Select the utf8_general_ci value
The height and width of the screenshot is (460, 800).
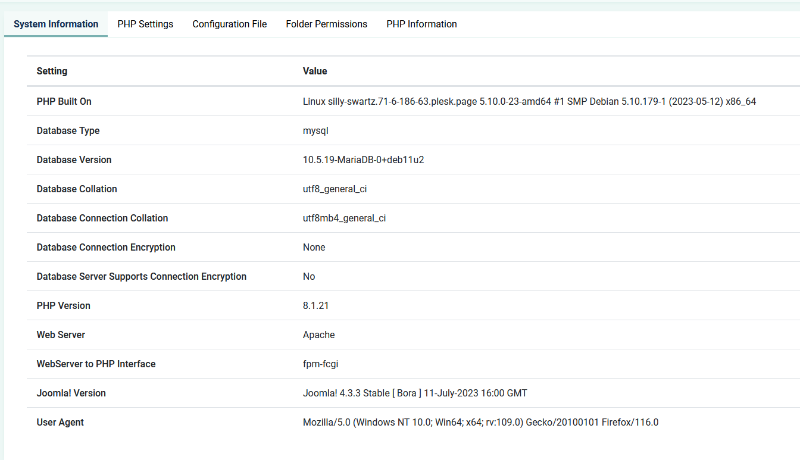[x=335, y=189]
